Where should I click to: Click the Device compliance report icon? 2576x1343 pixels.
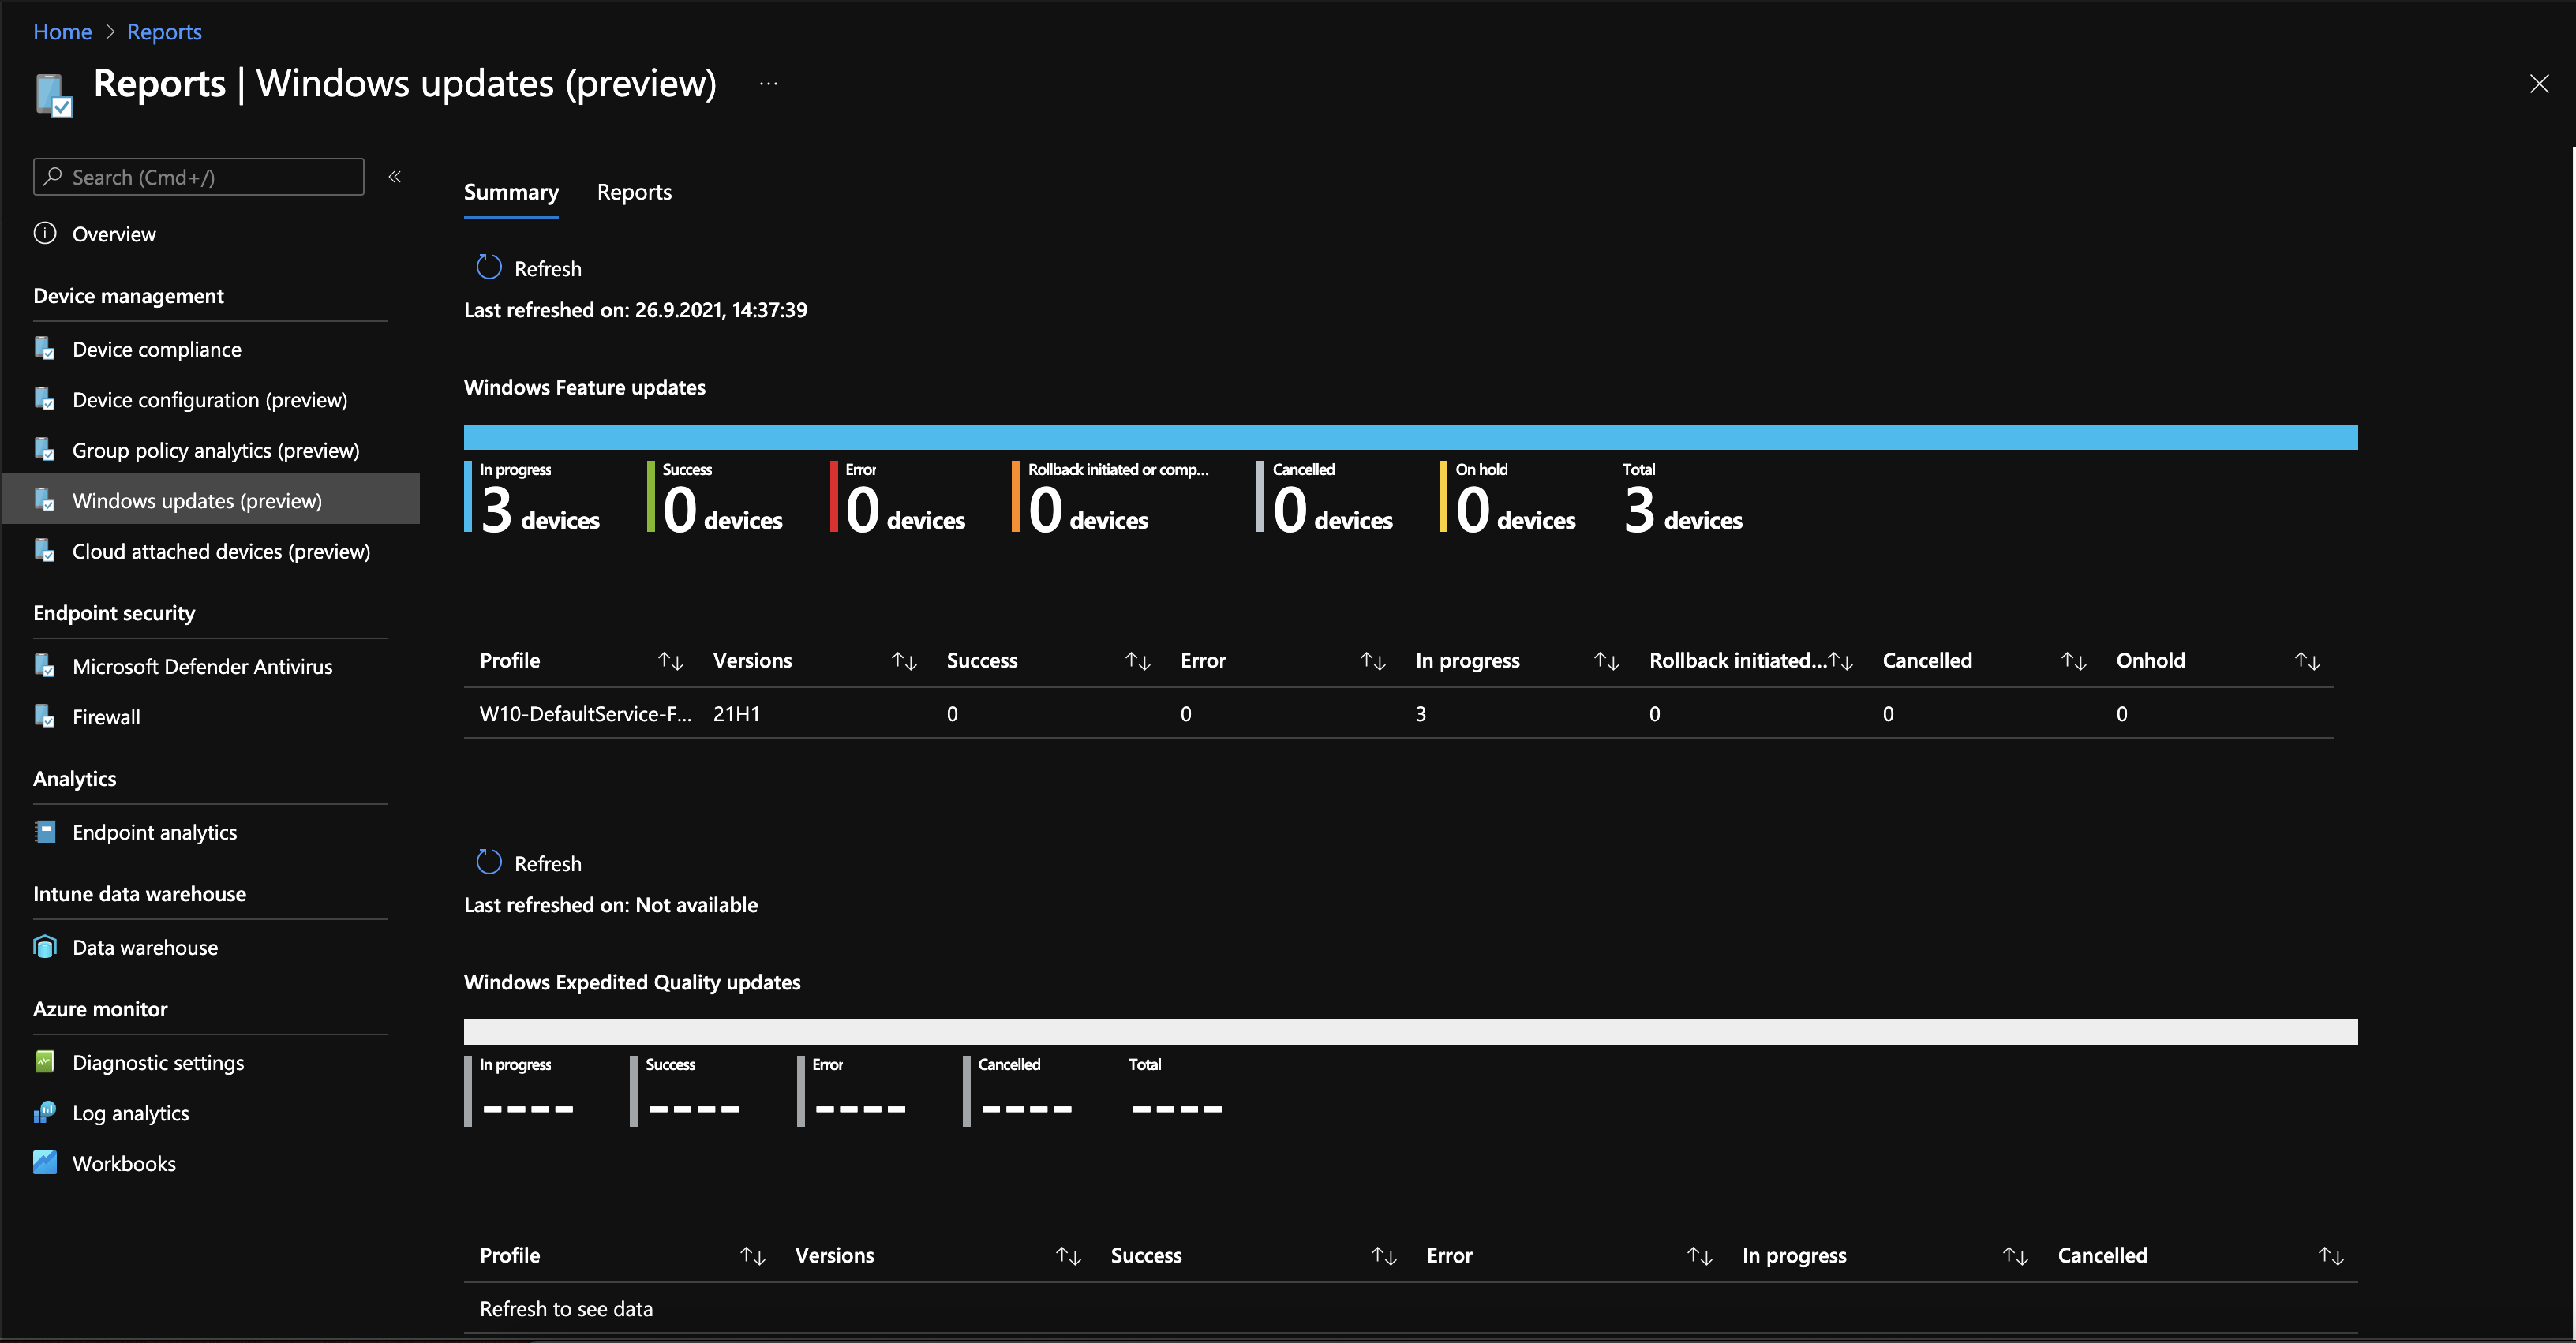pyautogui.click(x=45, y=349)
